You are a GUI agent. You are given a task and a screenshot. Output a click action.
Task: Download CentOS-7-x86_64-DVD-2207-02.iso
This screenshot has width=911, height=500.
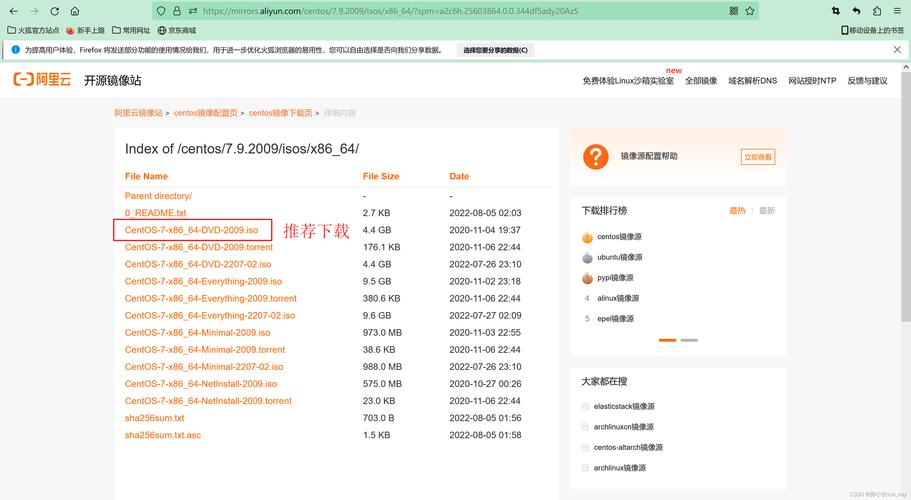(198, 264)
